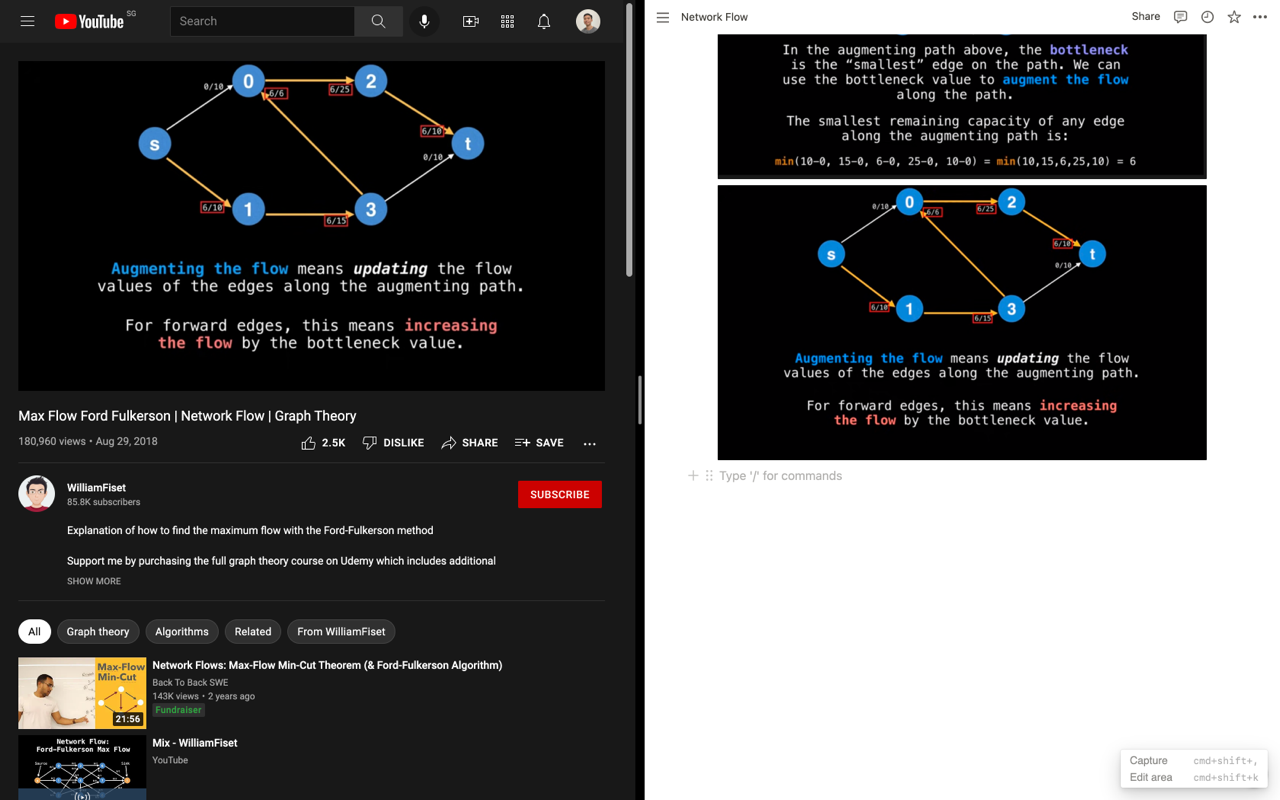Go to YouTube home via logo
Image resolution: width=1280 pixels, height=800 pixels.
tap(89, 21)
